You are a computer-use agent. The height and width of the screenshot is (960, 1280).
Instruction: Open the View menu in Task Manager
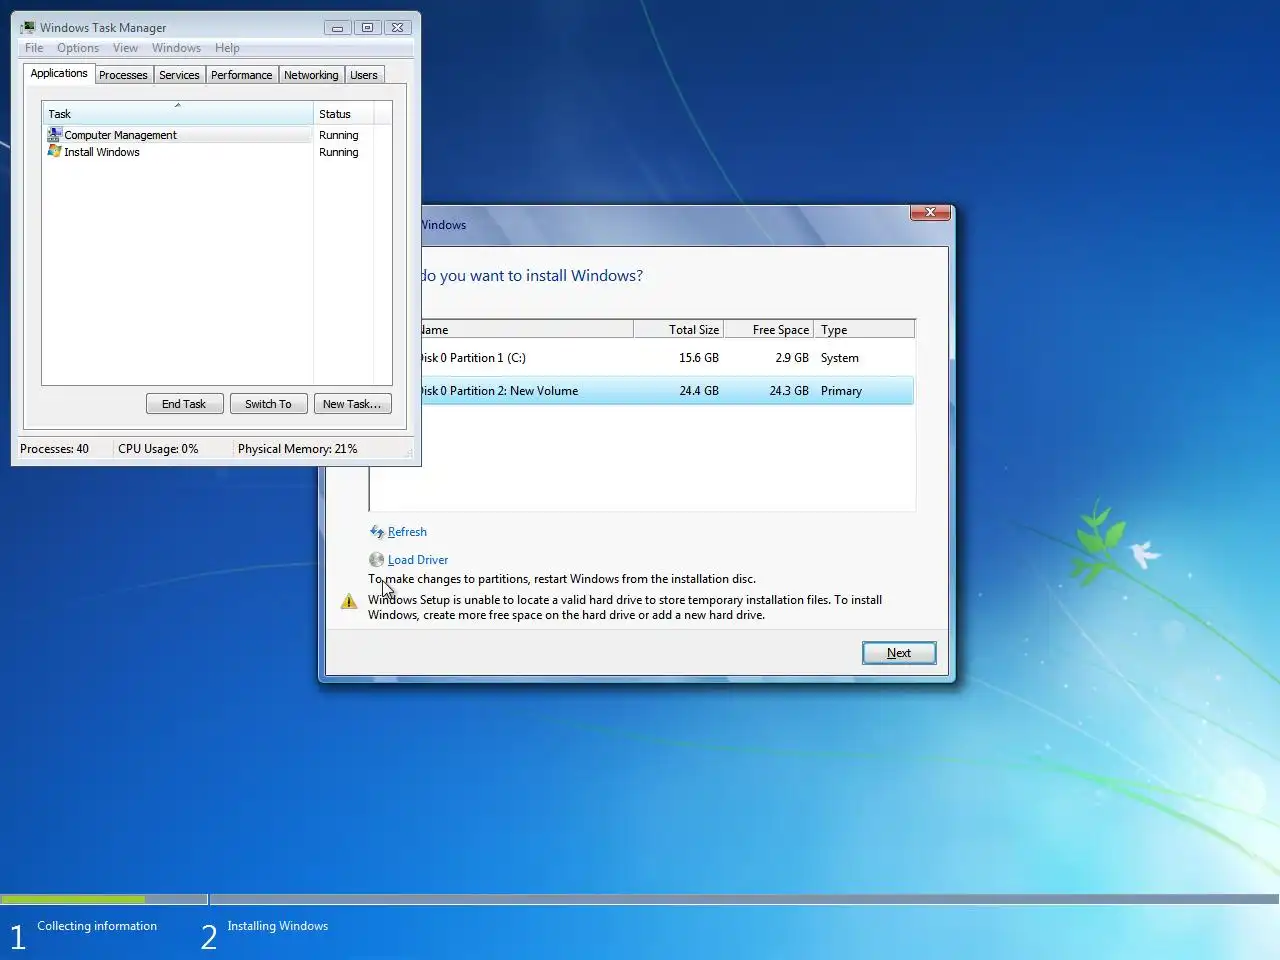click(x=125, y=48)
